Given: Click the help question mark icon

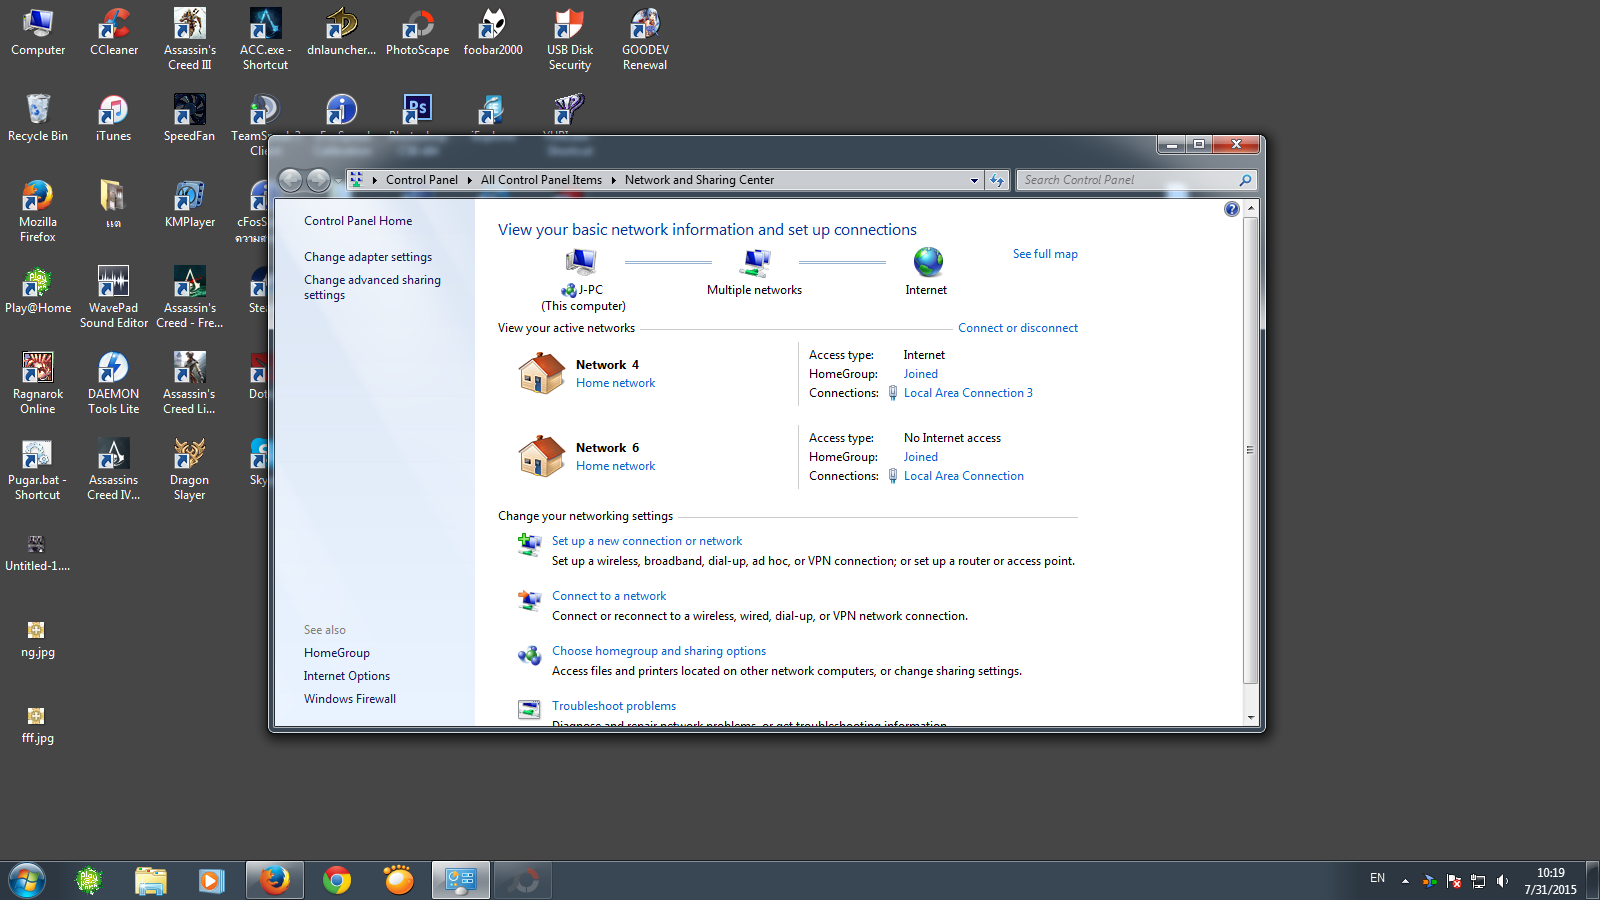Looking at the screenshot, I should click(1231, 209).
